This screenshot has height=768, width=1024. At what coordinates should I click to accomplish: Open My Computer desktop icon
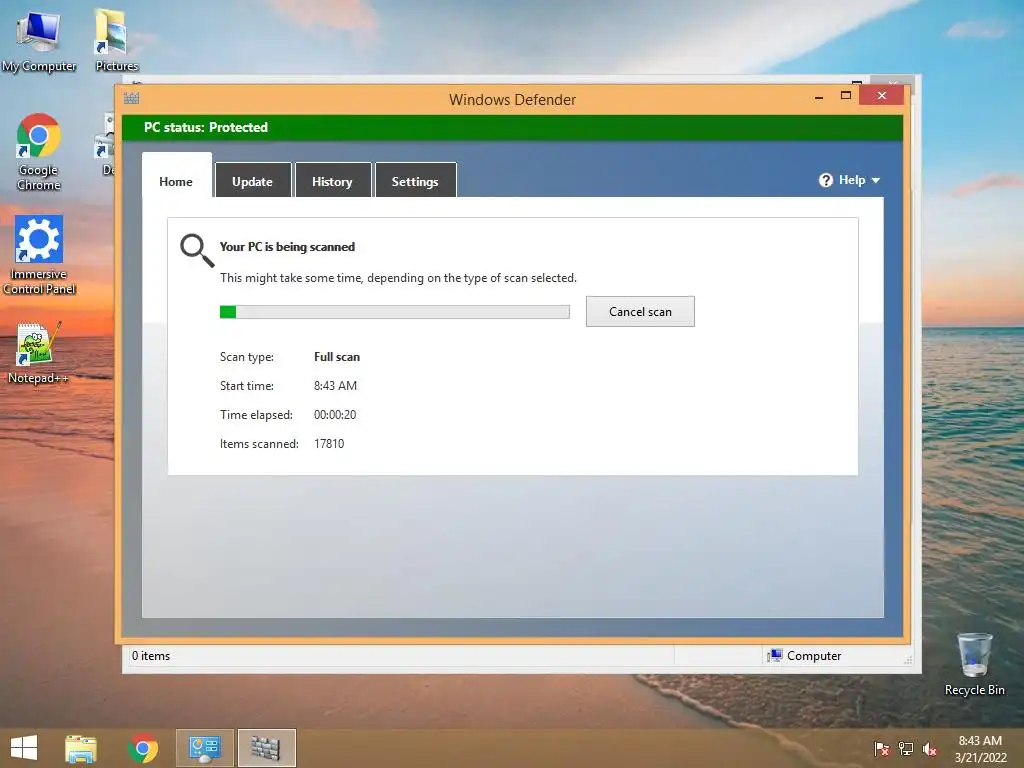point(39,40)
